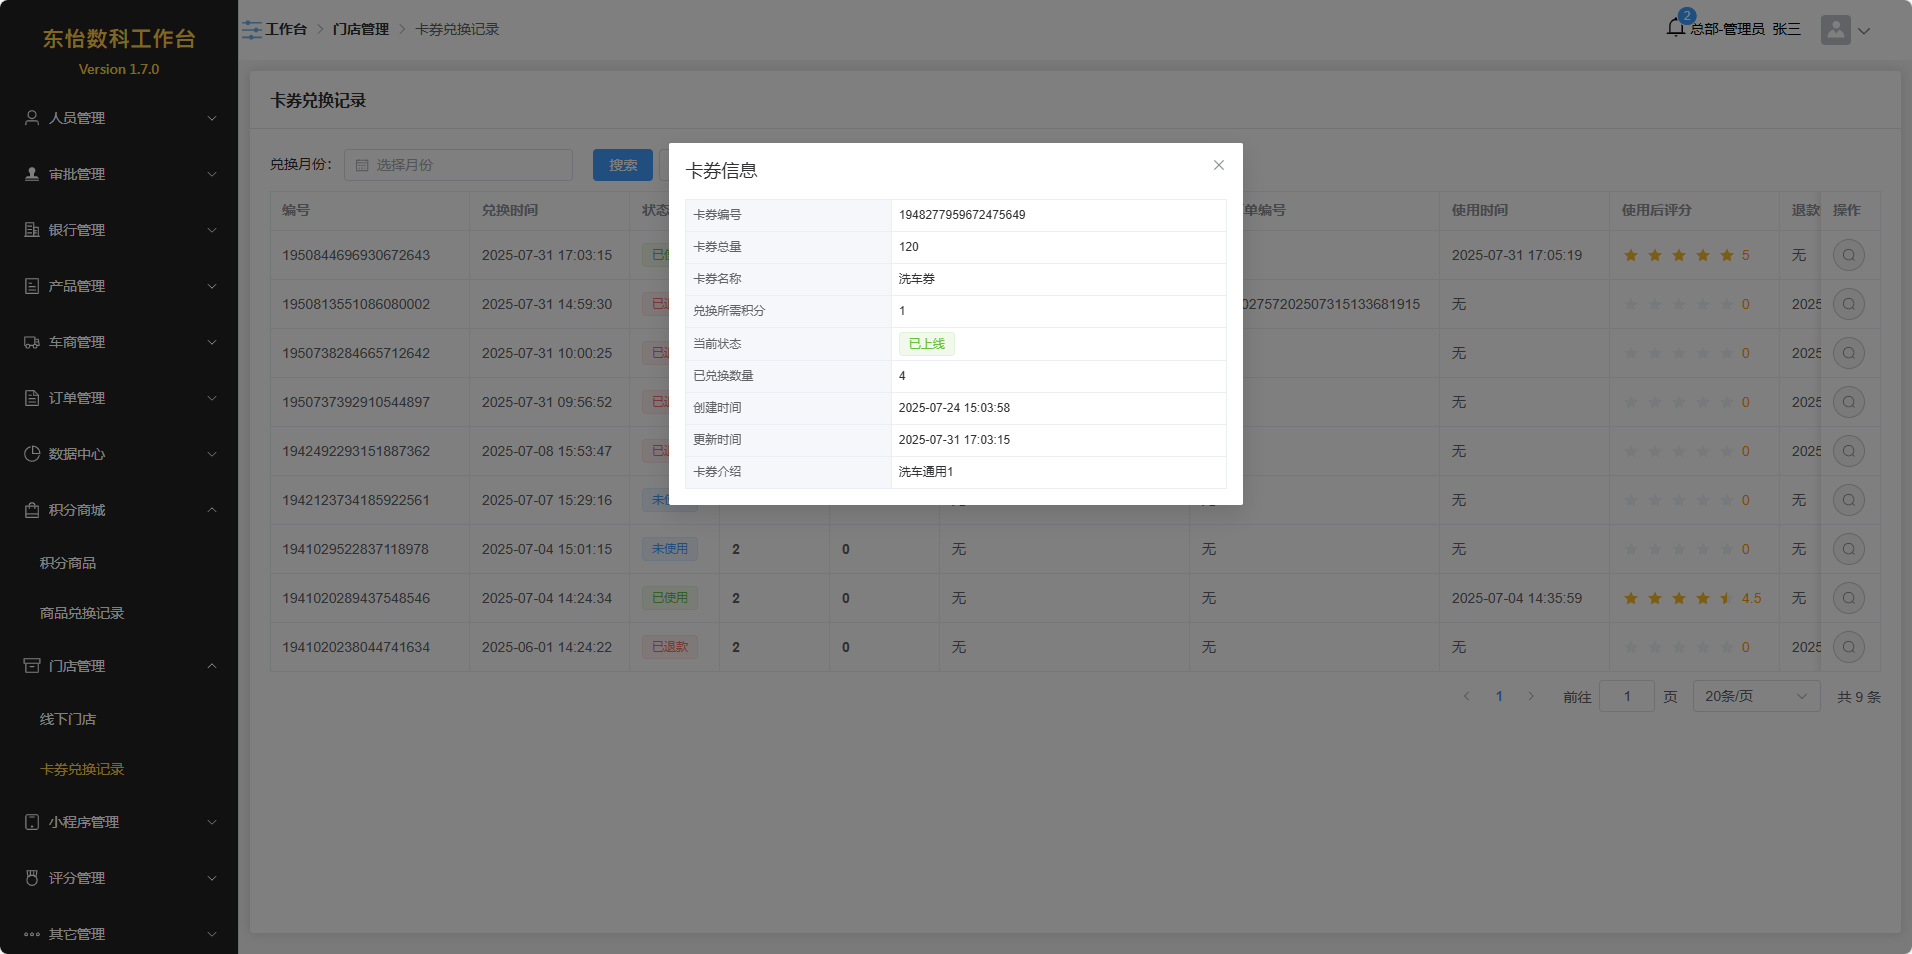Click the view icon in last row
1912x954 pixels.
[x=1848, y=647]
